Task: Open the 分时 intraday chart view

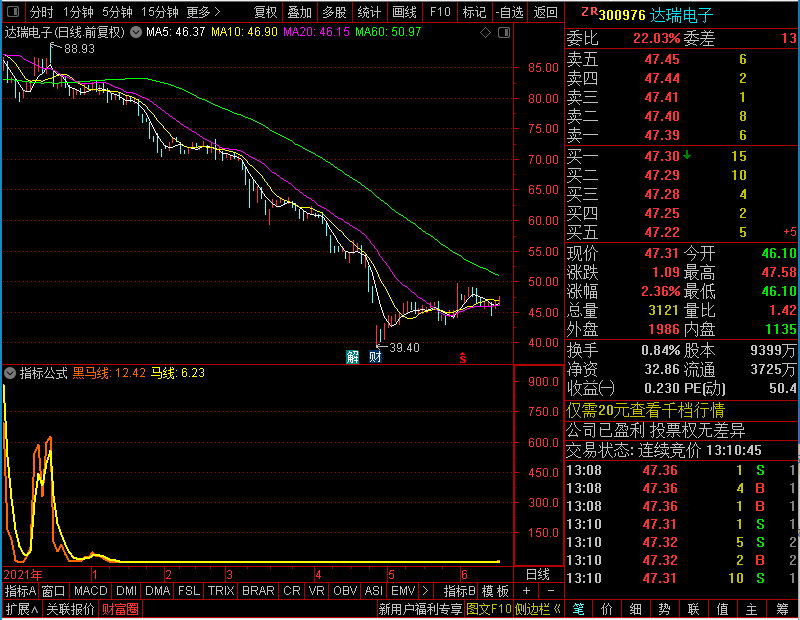Action: tap(41, 12)
